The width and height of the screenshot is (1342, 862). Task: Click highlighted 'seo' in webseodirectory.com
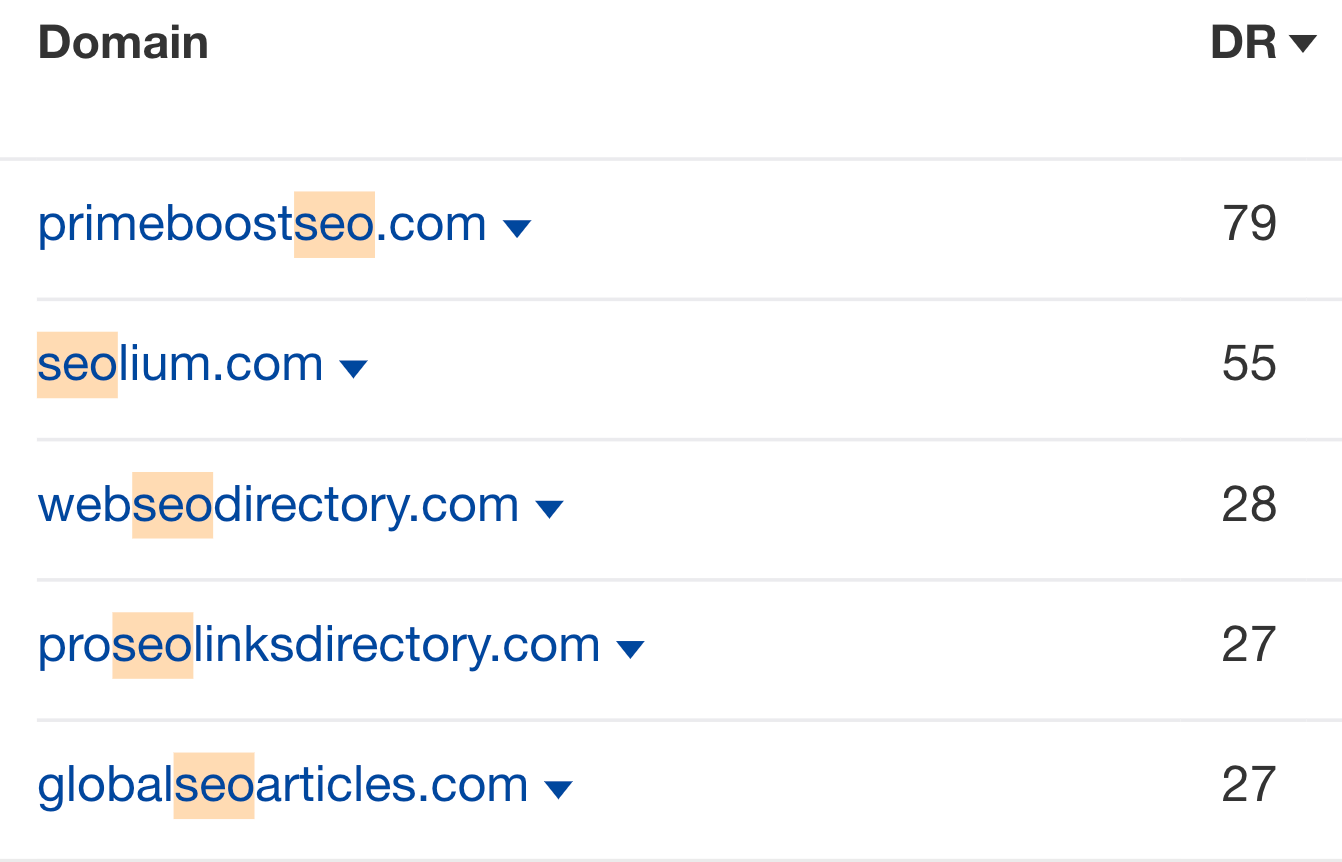coord(173,505)
